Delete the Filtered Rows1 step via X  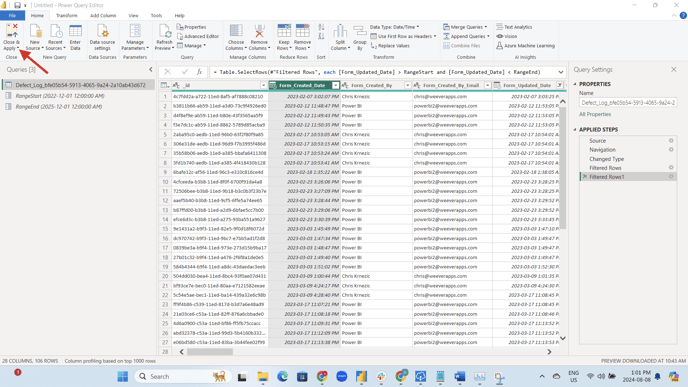(x=584, y=176)
